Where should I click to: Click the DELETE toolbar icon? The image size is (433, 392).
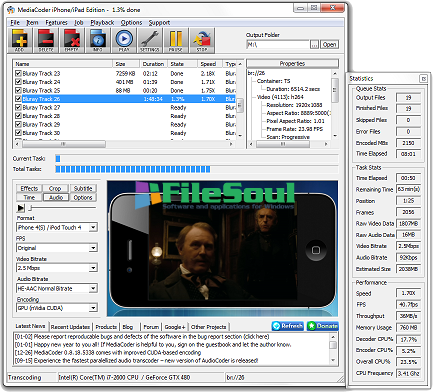(x=46, y=40)
